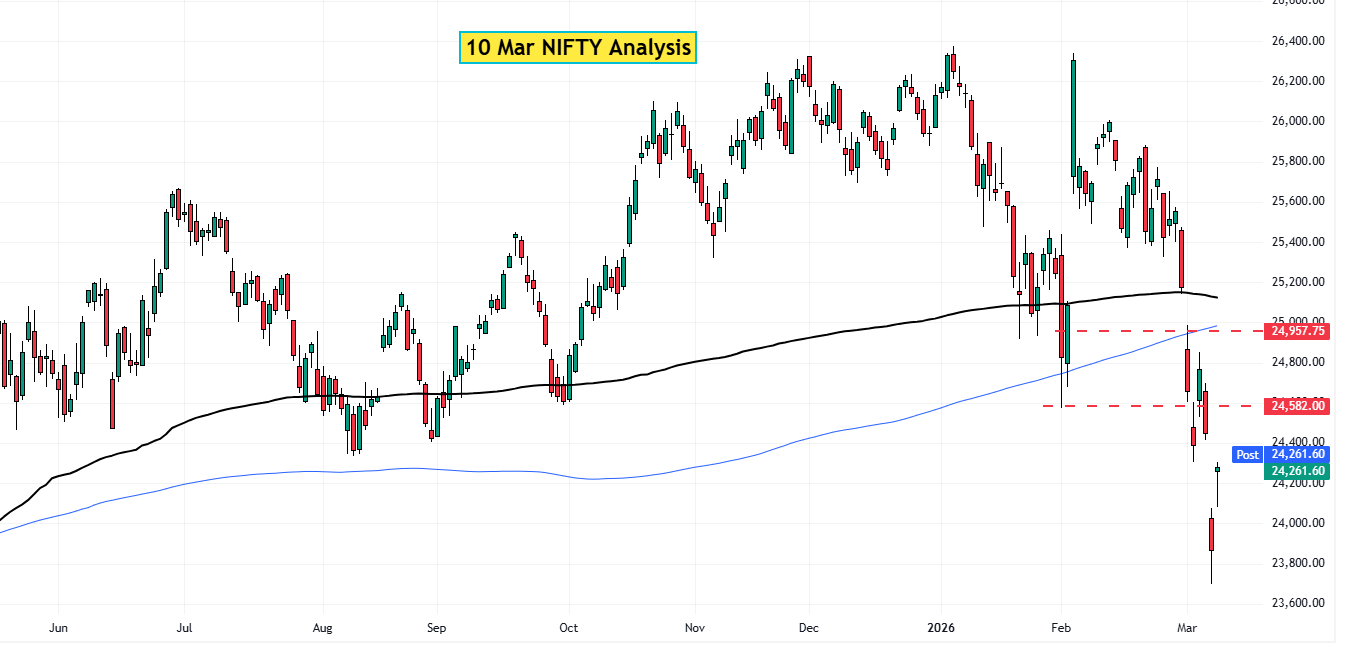This screenshot has height=647, width=1345.
Task: Click the '2026' label on the time axis
Action: pyautogui.click(x=940, y=628)
